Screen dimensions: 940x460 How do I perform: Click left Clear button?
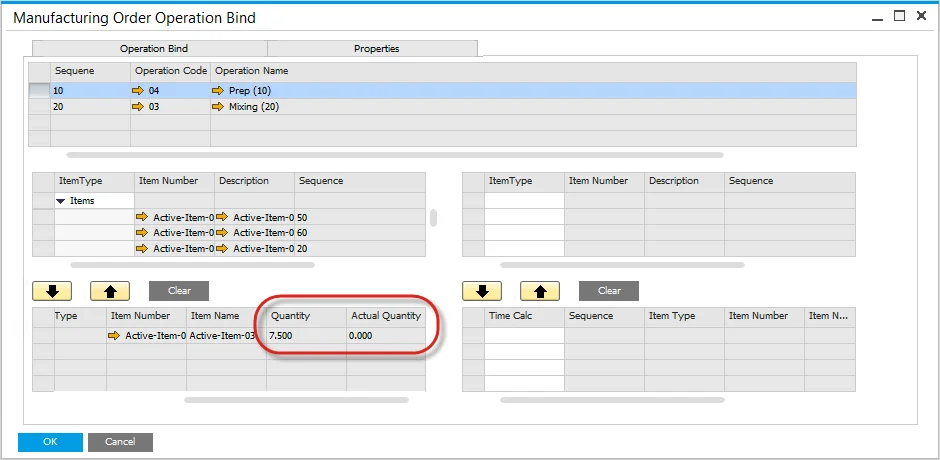coord(179,291)
